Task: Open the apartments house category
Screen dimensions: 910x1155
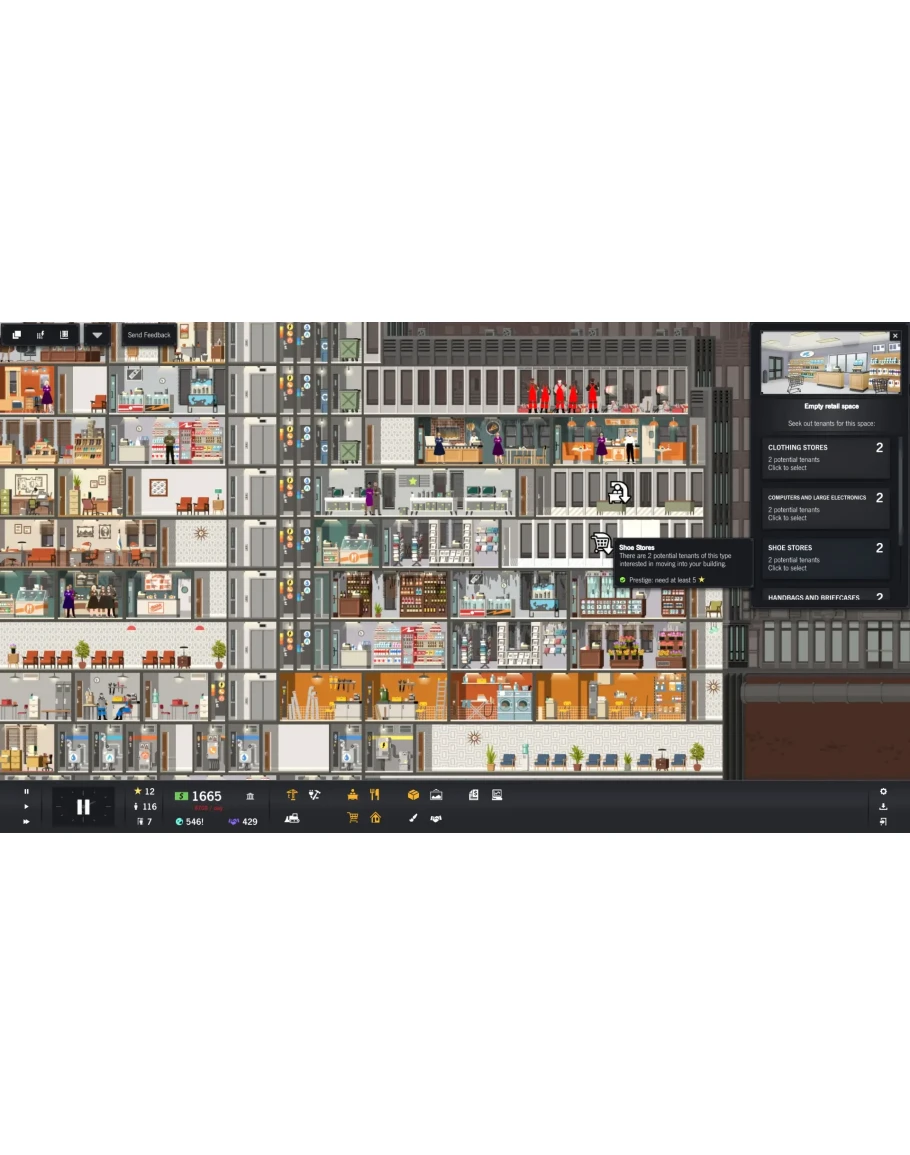Action: (375, 818)
